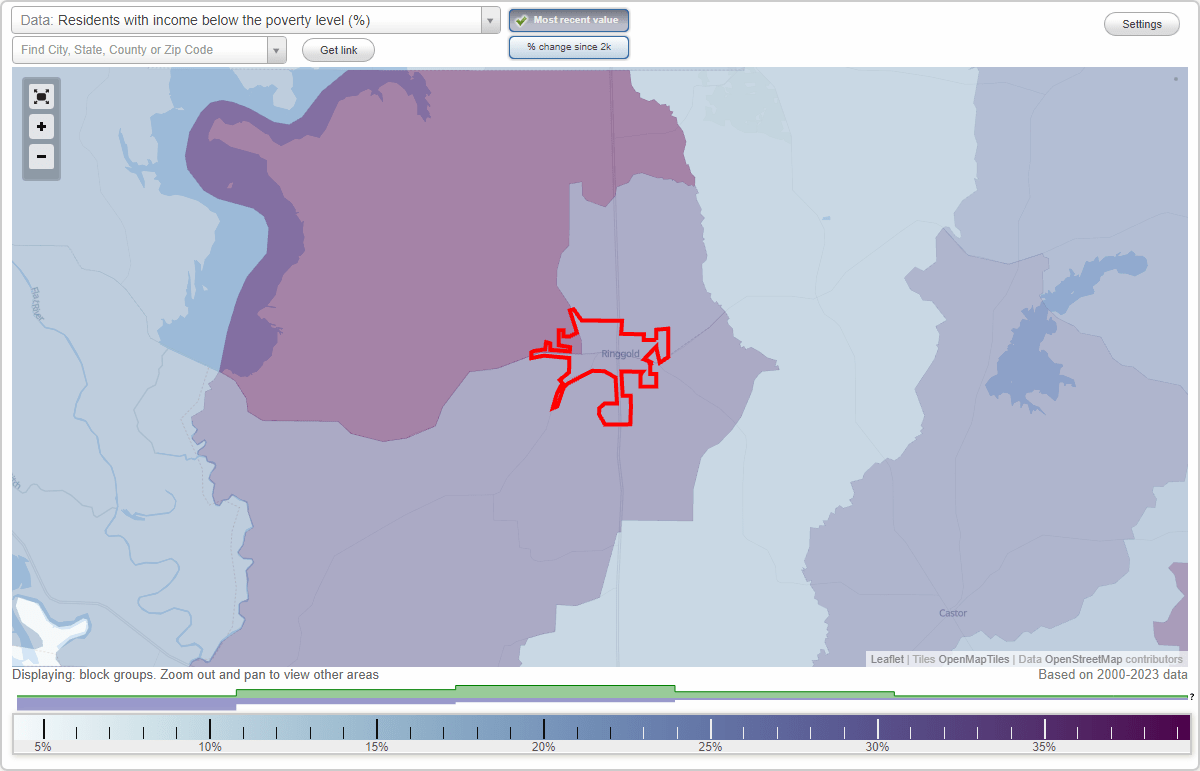The width and height of the screenshot is (1200, 771).
Task: Zoom in using the plus icon
Action: click(41, 127)
